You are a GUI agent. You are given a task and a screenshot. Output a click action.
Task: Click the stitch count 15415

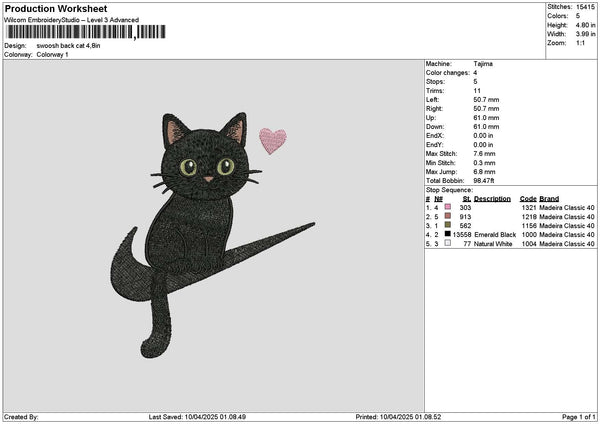pos(585,7)
